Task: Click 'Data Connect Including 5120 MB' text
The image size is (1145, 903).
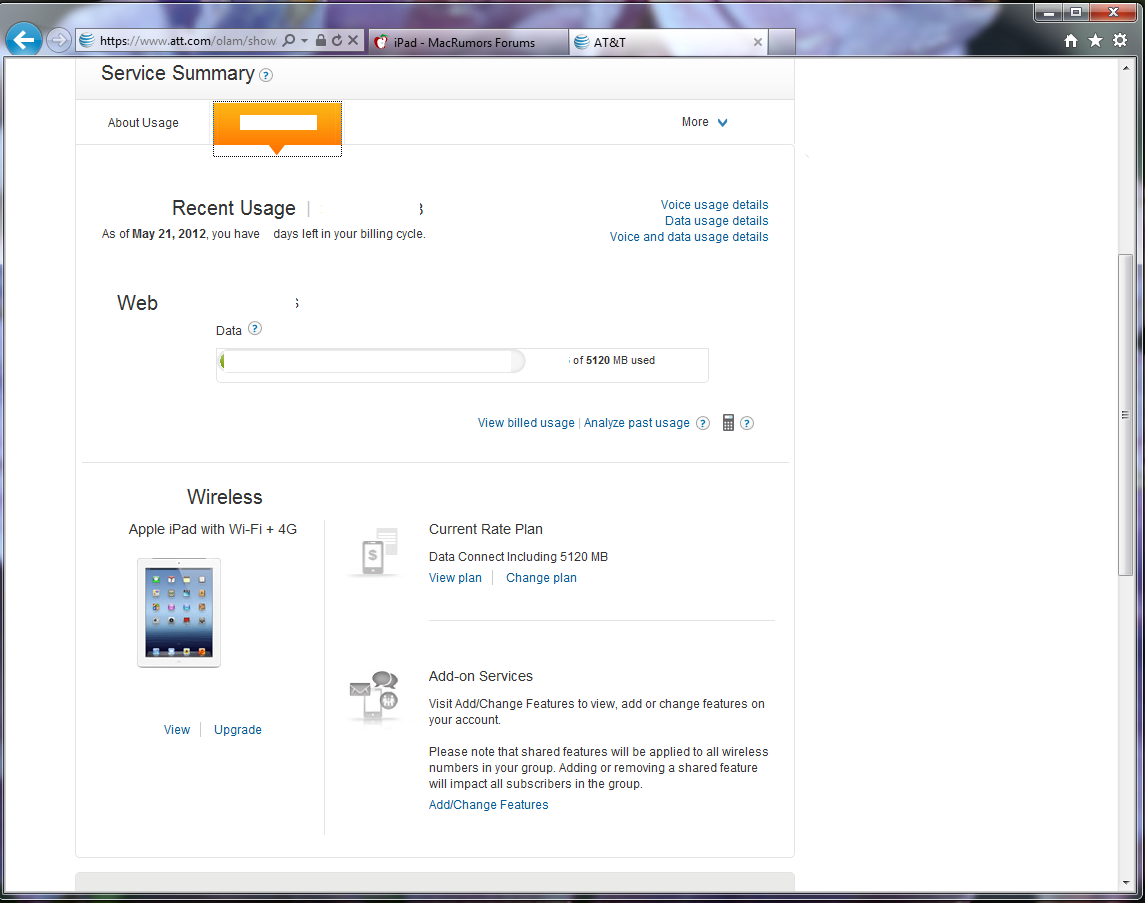Action: pos(518,557)
